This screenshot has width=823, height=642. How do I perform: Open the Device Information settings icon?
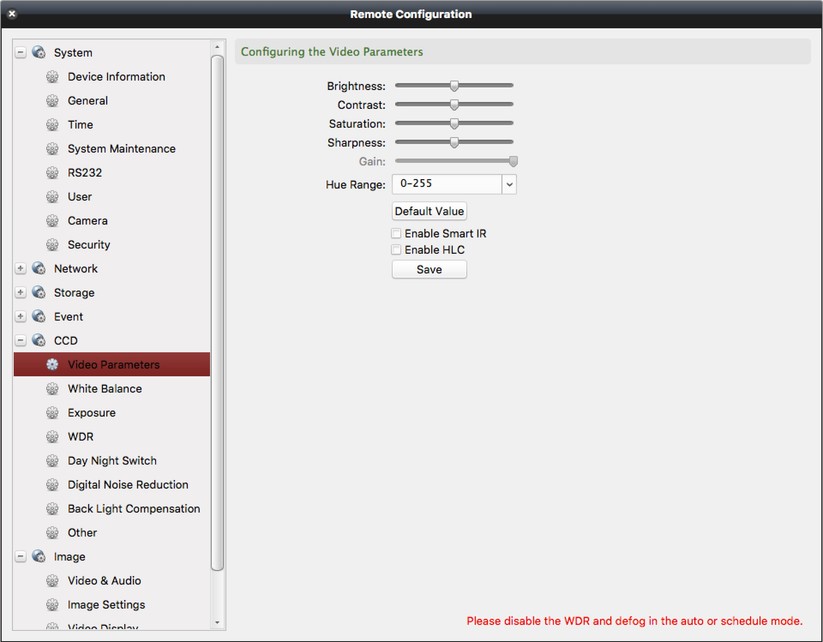point(52,76)
